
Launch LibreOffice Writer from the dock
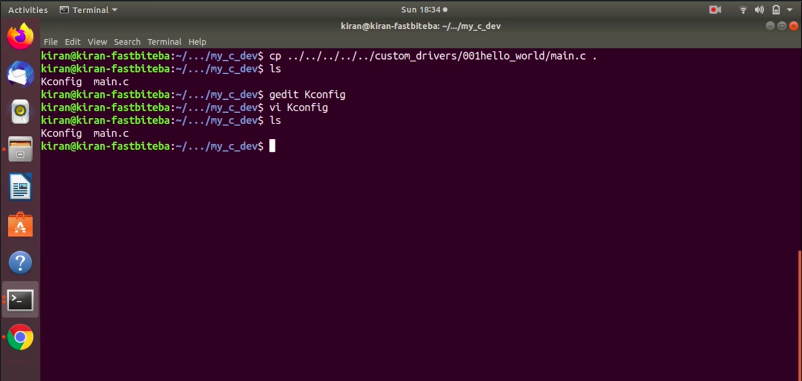coord(20,187)
